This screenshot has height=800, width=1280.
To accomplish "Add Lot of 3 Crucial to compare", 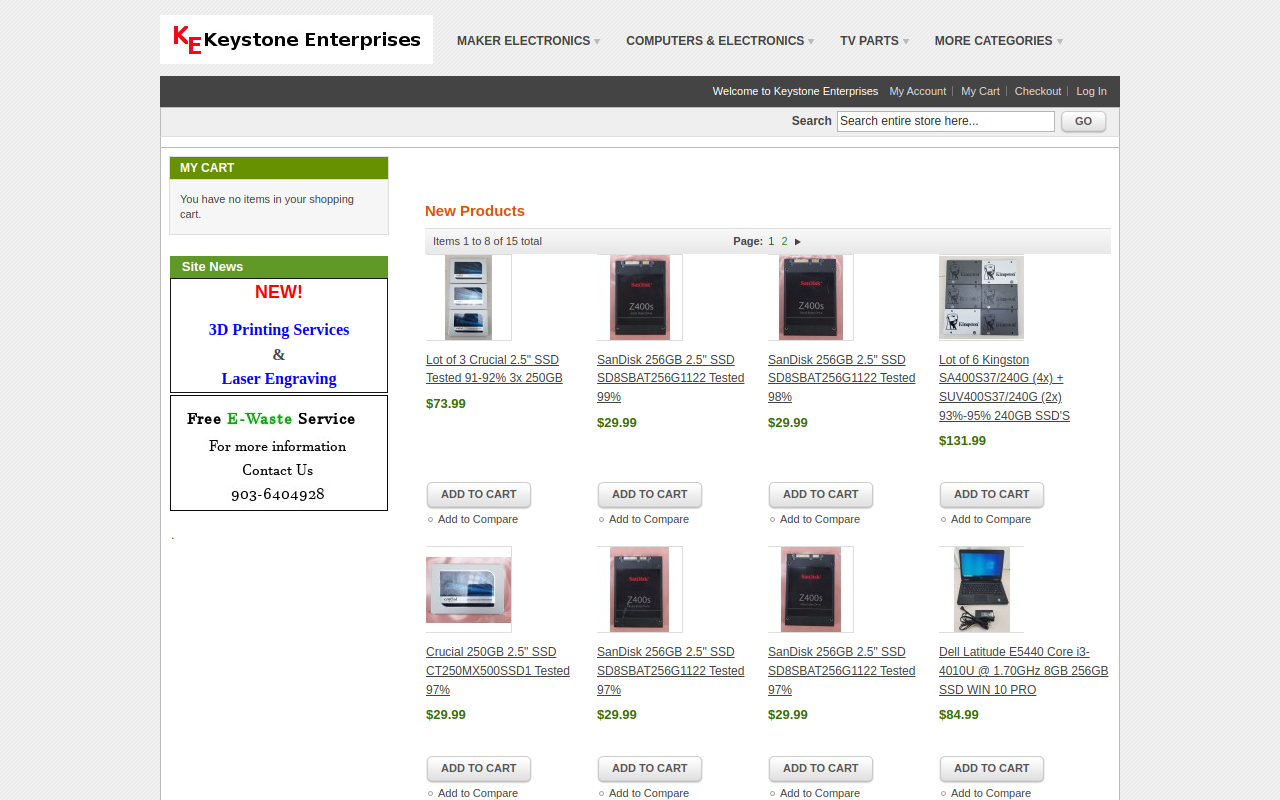I will point(478,519).
